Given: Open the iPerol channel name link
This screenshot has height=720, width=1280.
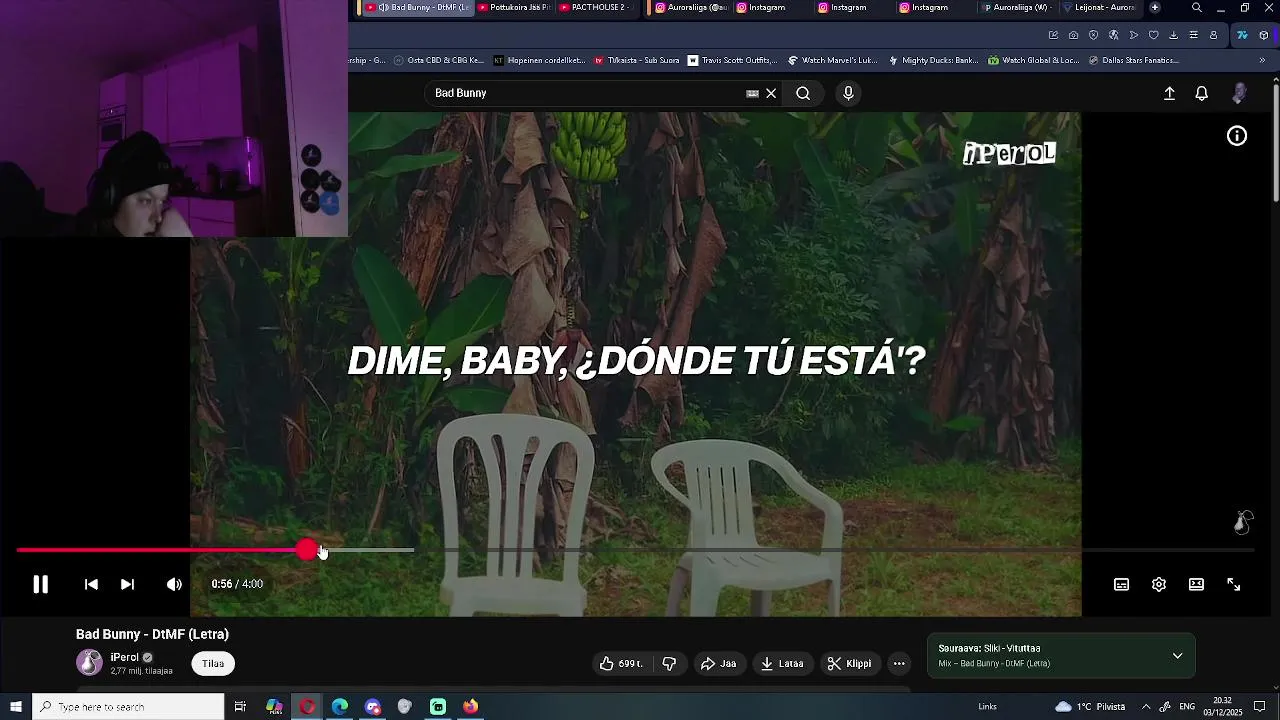Looking at the screenshot, I should [125, 657].
